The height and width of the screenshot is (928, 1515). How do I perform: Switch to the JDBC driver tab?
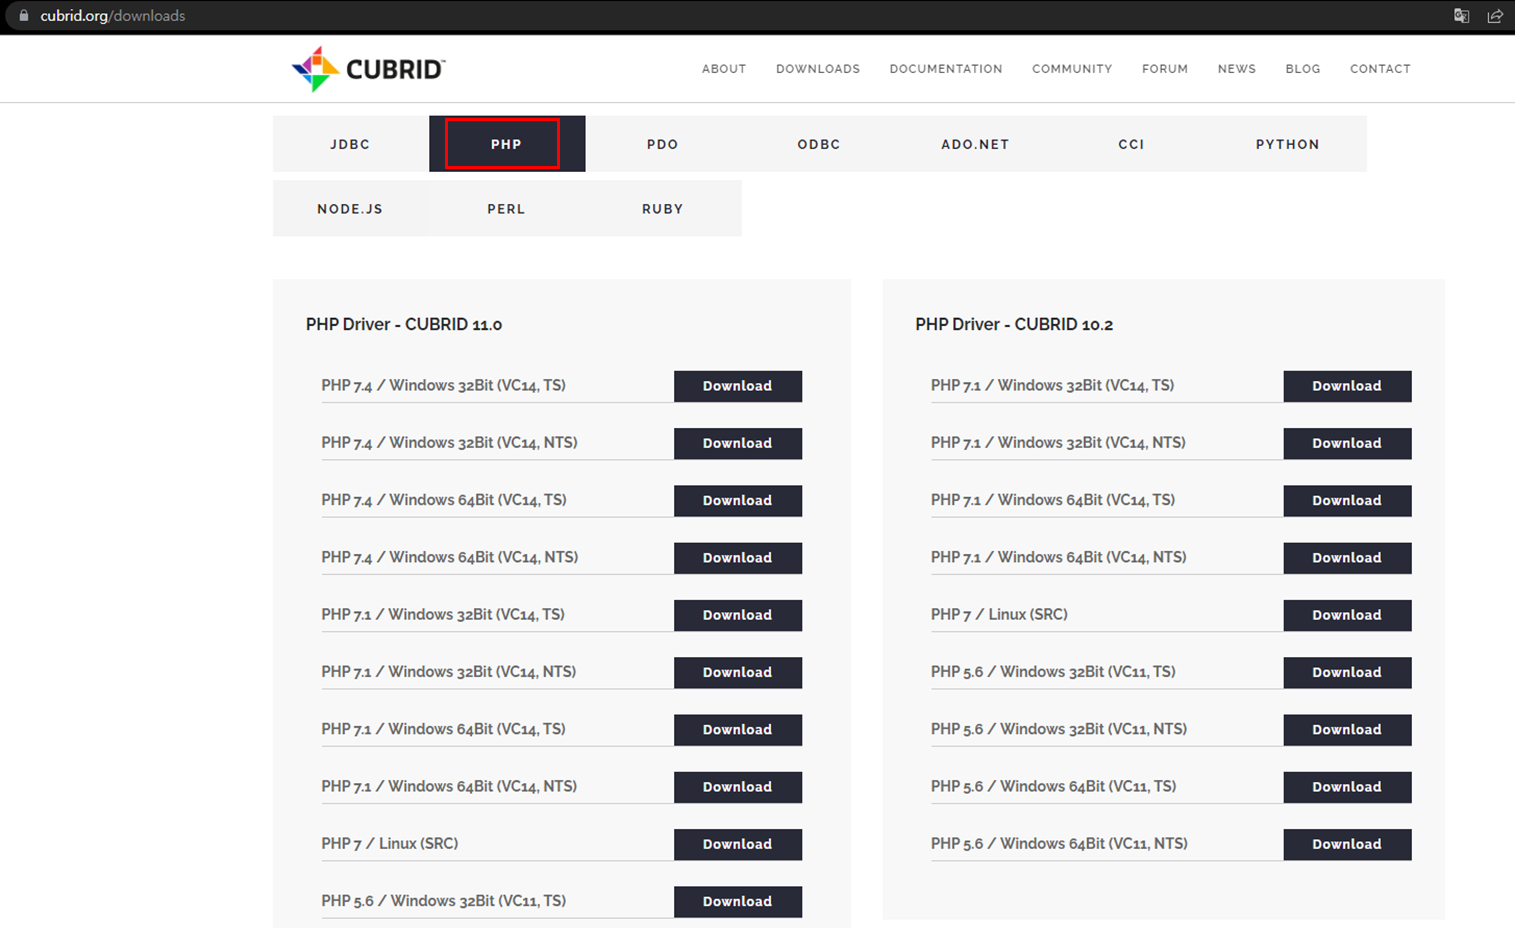351,144
